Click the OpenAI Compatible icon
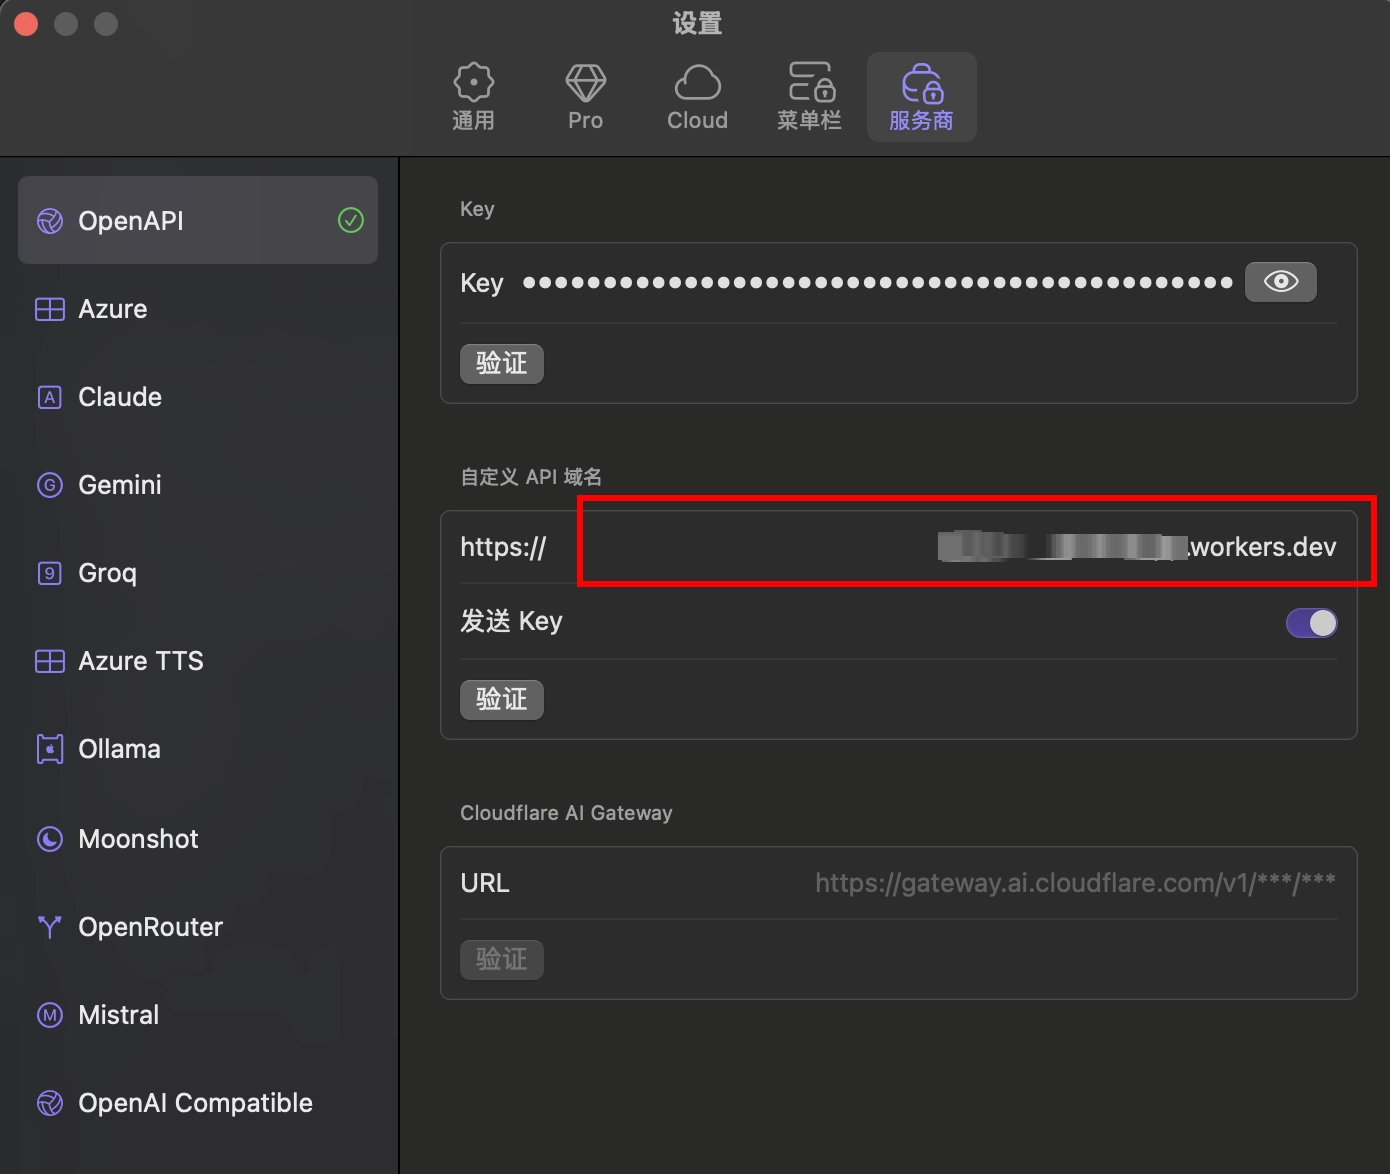This screenshot has width=1390, height=1174. [x=50, y=1103]
